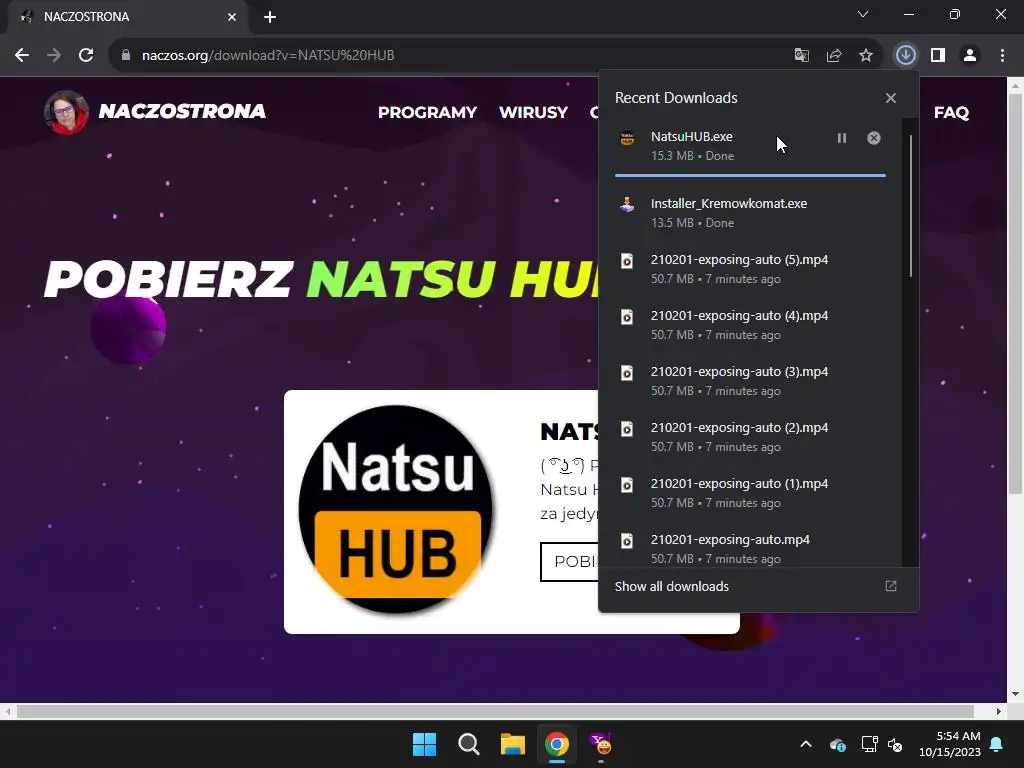Click the downloads panel scrollbar
This screenshot has width=1024, height=768.
[x=910, y=206]
